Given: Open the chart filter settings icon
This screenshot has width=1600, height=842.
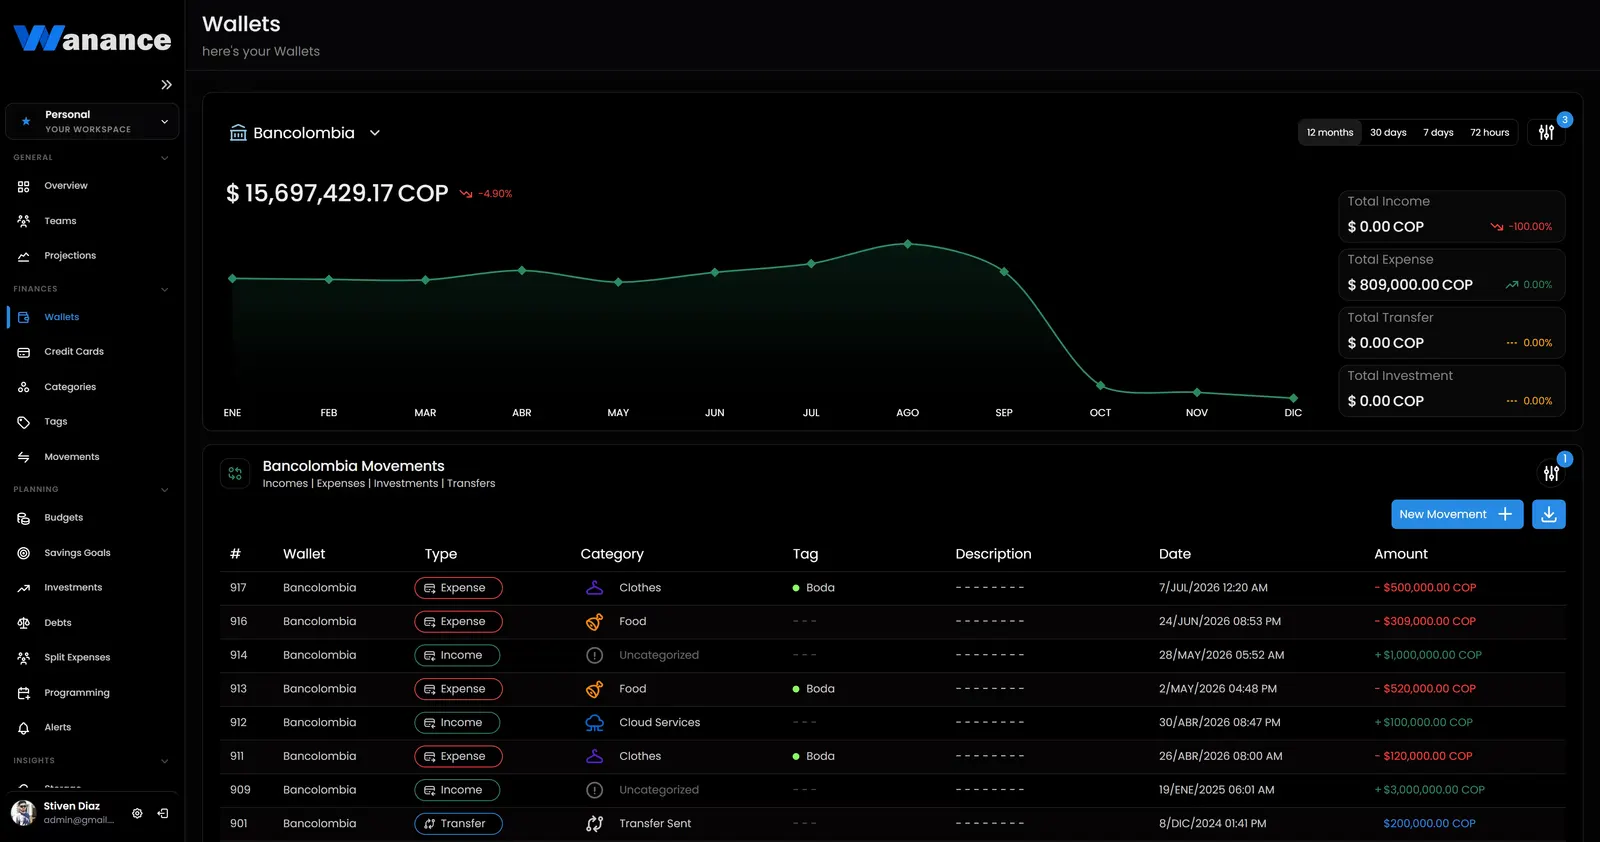Looking at the screenshot, I should point(1546,132).
